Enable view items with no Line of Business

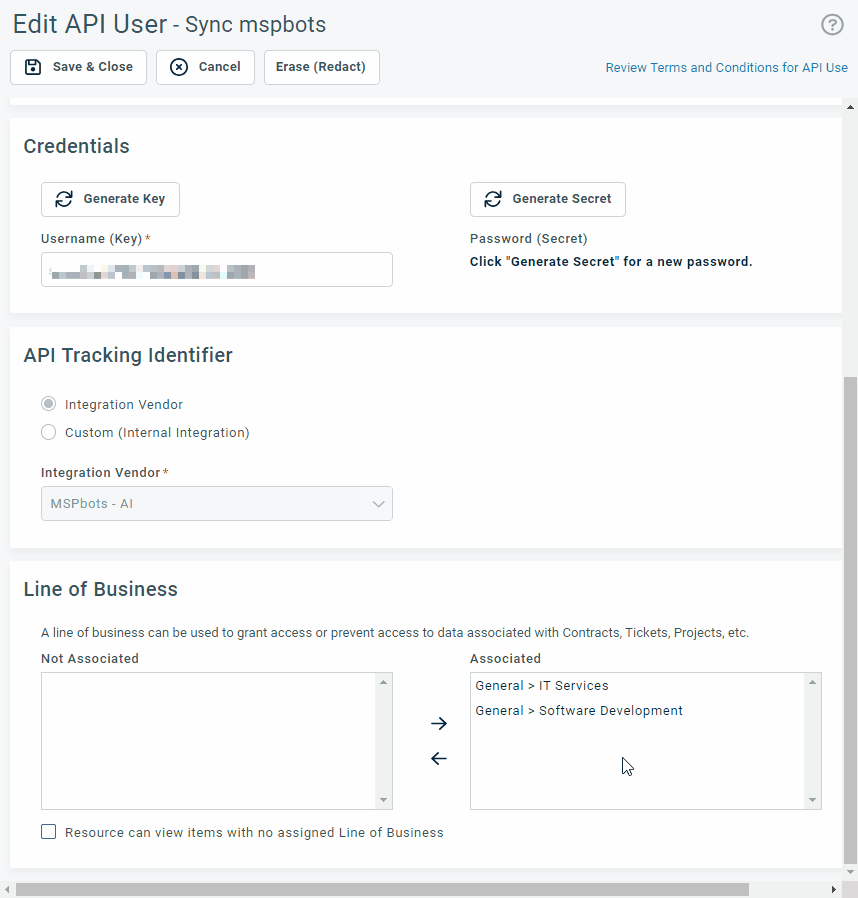pos(49,832)
